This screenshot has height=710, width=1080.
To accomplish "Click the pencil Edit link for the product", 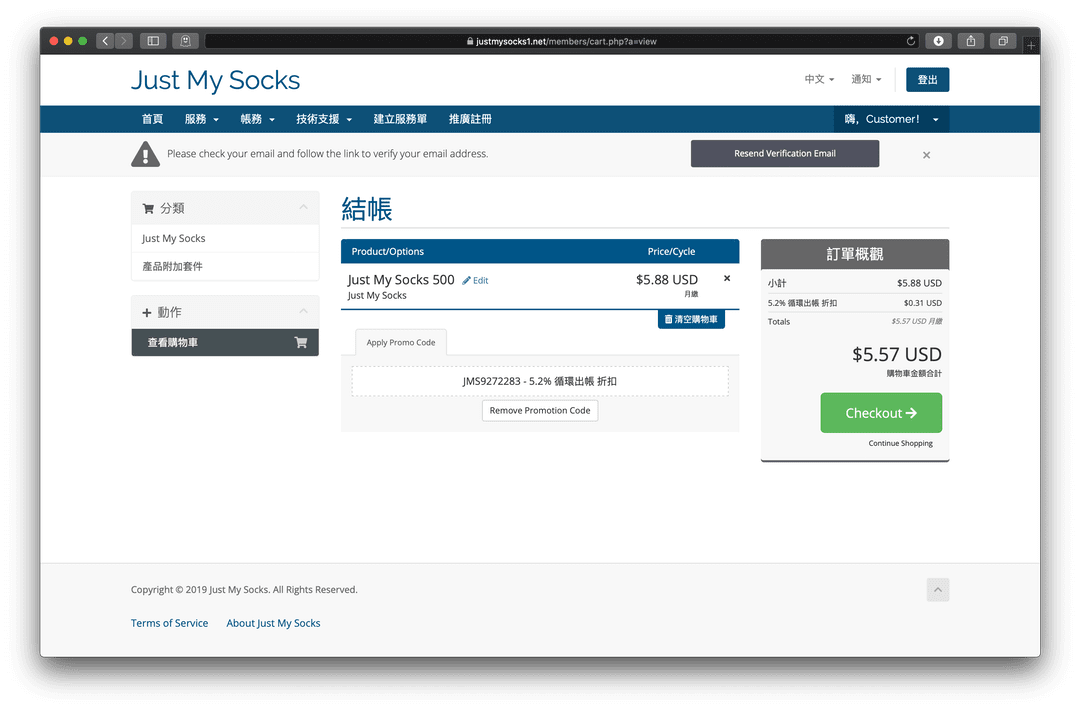I will click(x=475, y=280).
